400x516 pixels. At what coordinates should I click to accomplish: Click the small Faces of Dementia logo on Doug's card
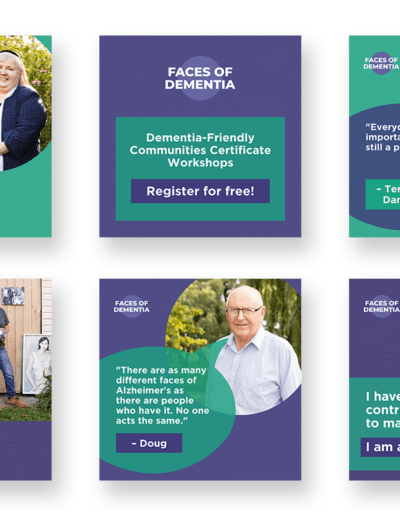click(x=131, y=306)
